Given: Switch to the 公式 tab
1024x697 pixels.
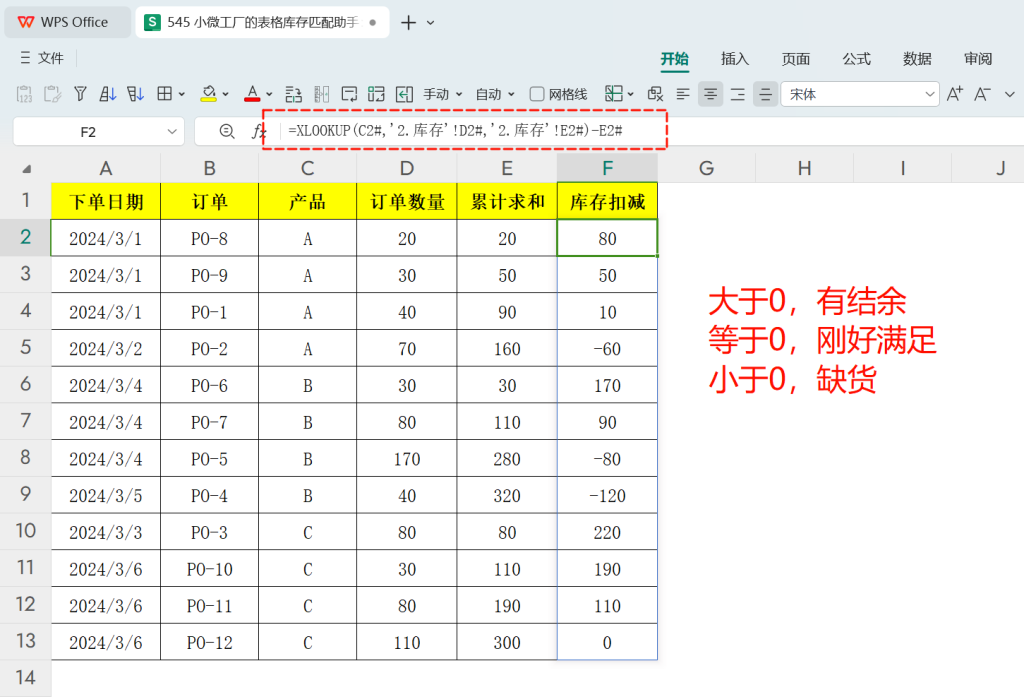Looking at the screenshot, I should coord(856,59).
